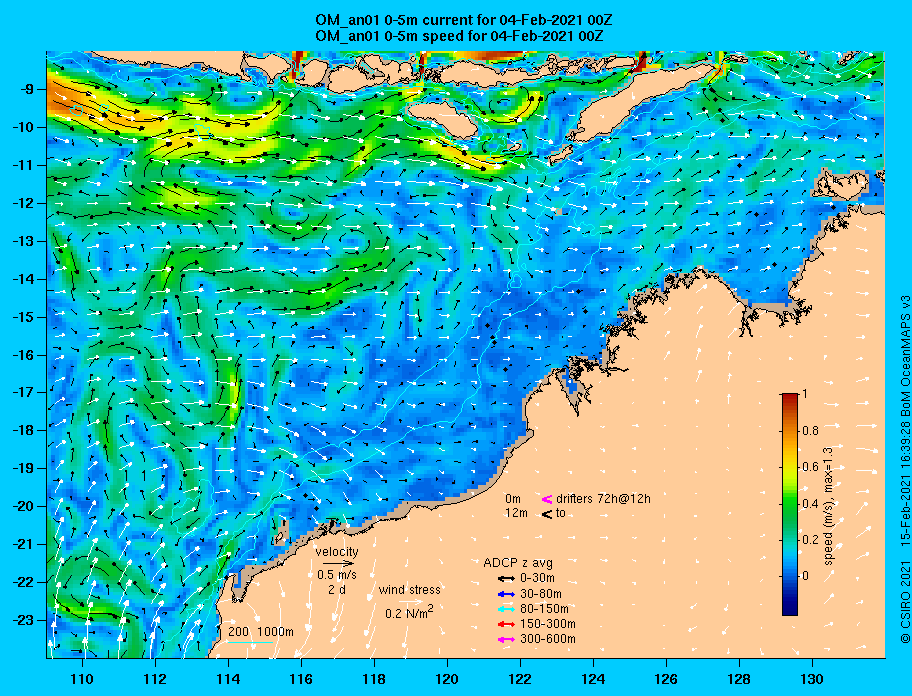Click the '0.5 m/s' velocity scale text
The height and width of the screenshot is (696, 912).
coord(337,574)
